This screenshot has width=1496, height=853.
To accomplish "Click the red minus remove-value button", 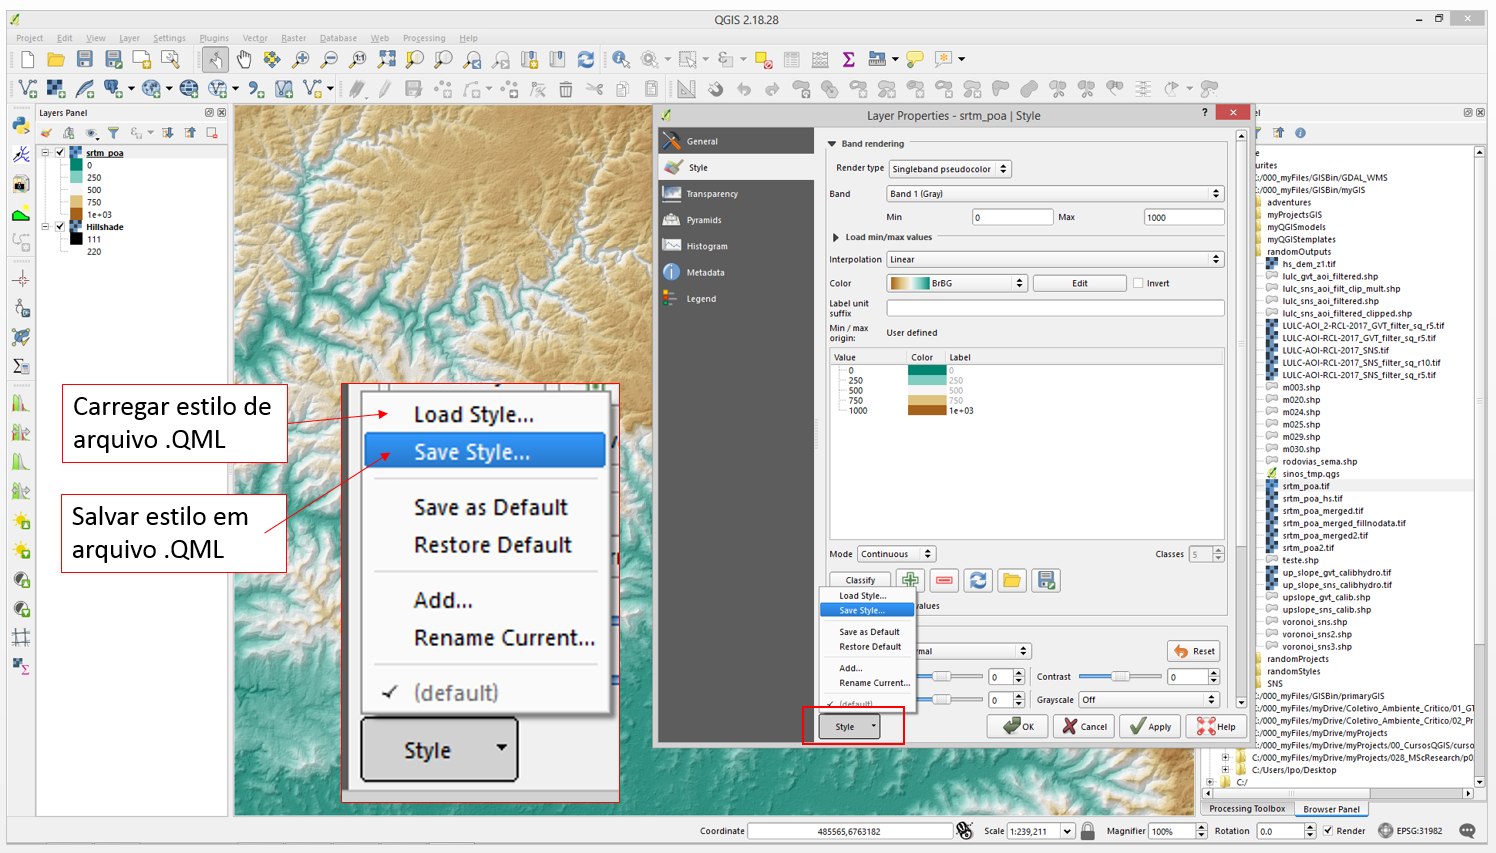I will click(943, 580).
